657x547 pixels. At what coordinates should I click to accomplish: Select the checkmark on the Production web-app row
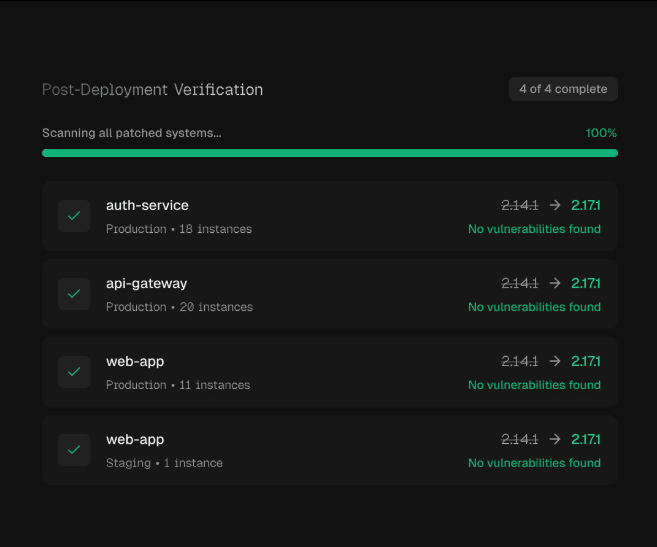[x=74, y=372]
